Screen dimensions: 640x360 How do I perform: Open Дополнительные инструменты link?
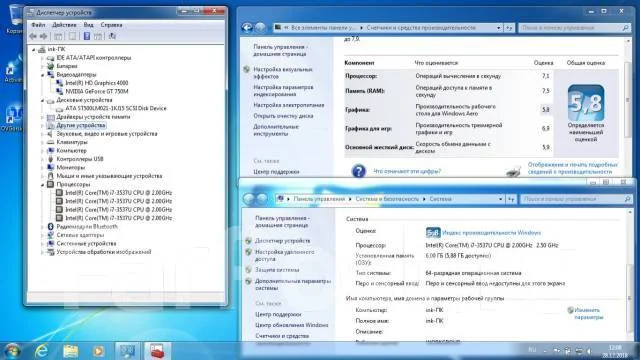click(x=276, y=130)
